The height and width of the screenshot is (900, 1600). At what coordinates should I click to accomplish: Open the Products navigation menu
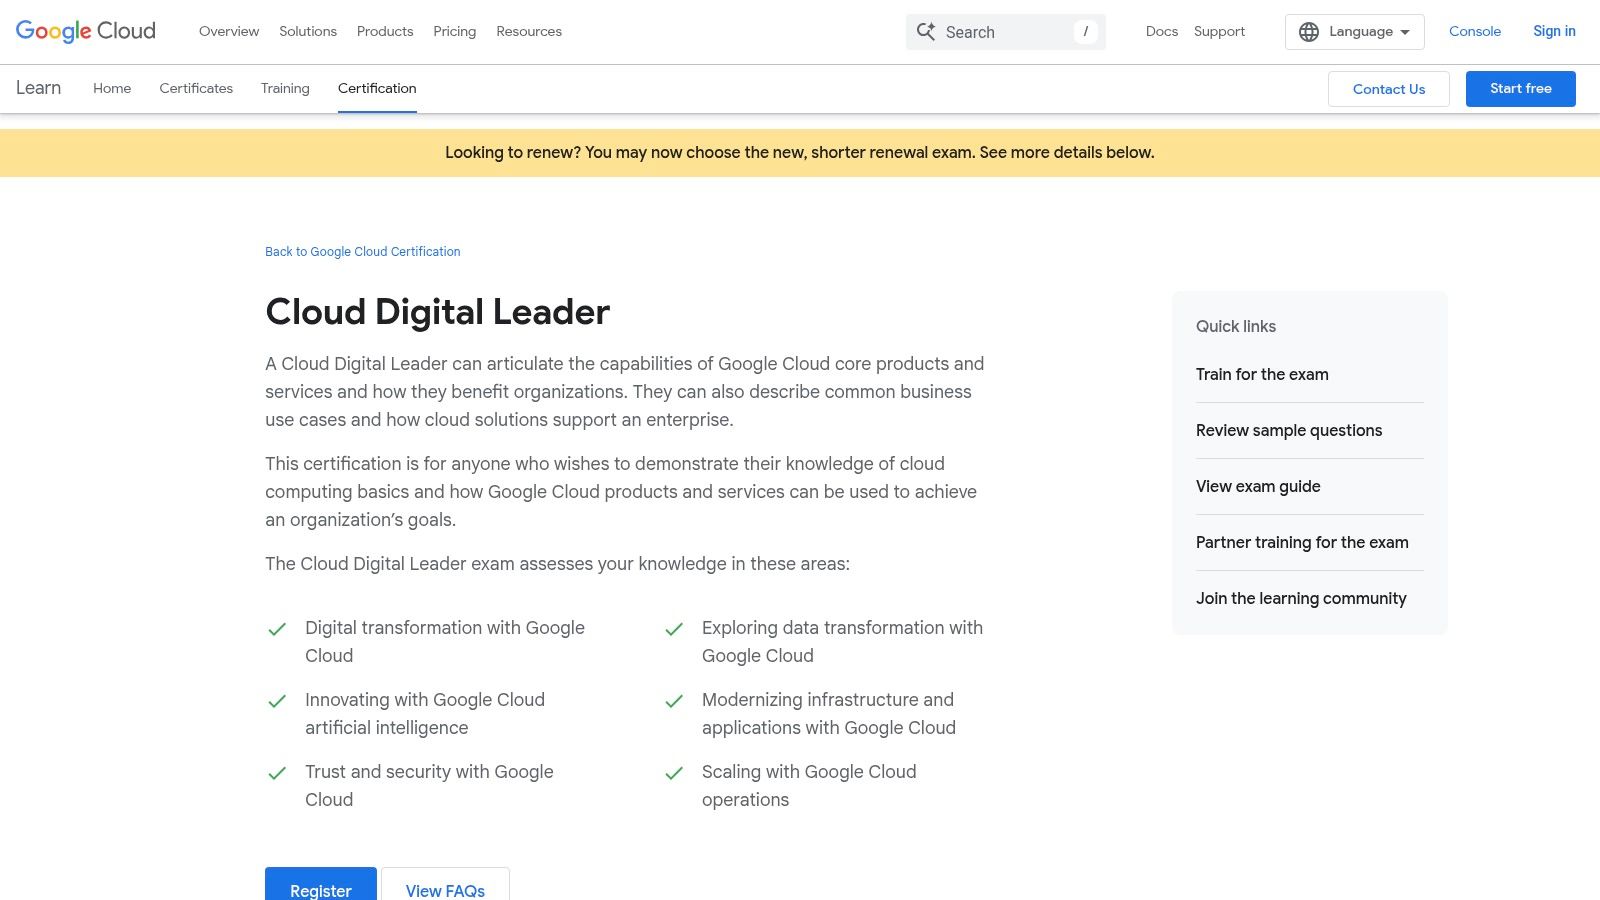tap(384, 31)
